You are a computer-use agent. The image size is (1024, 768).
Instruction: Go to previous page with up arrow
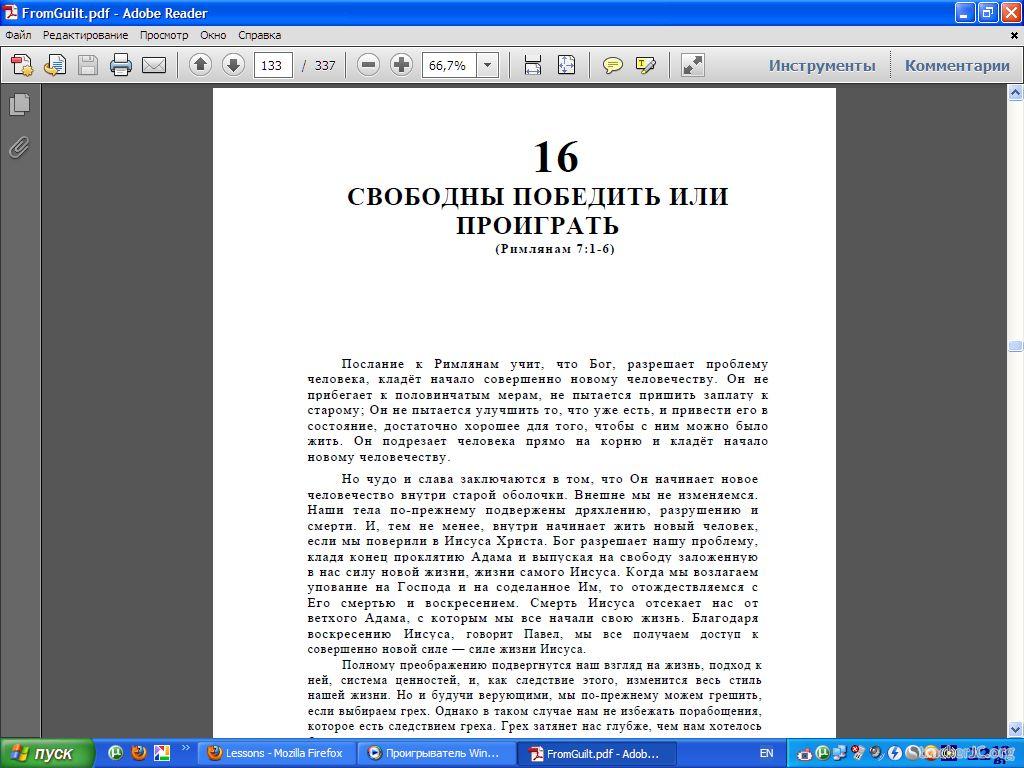(200, 66)
